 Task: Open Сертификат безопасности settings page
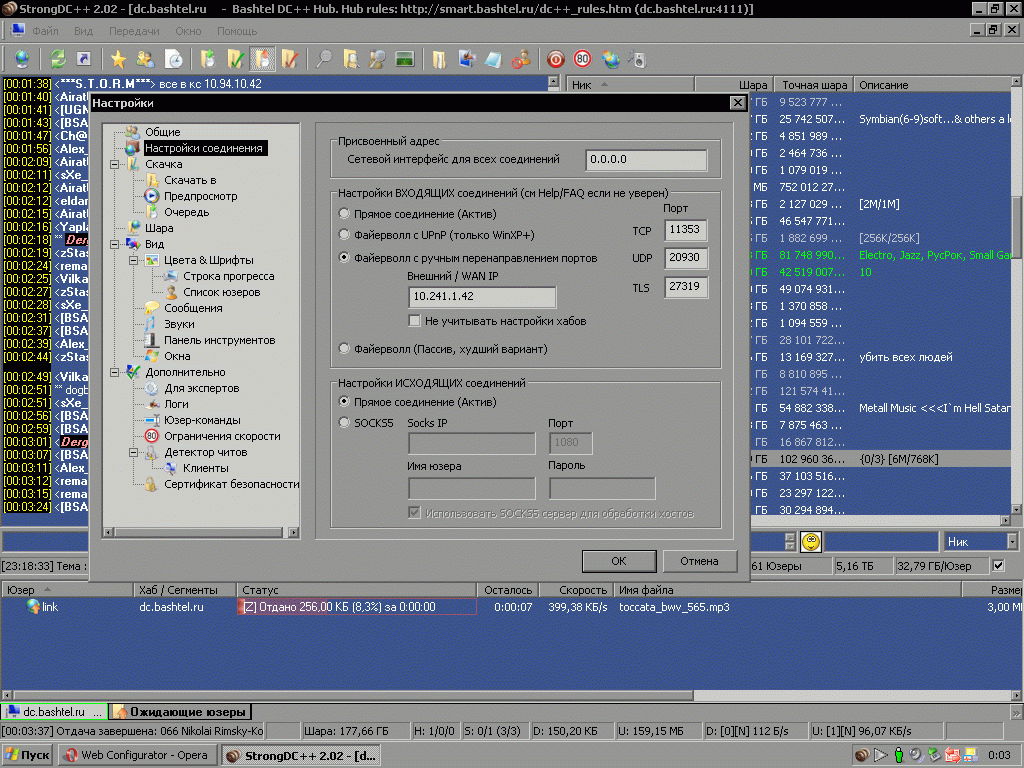point(231,484)
